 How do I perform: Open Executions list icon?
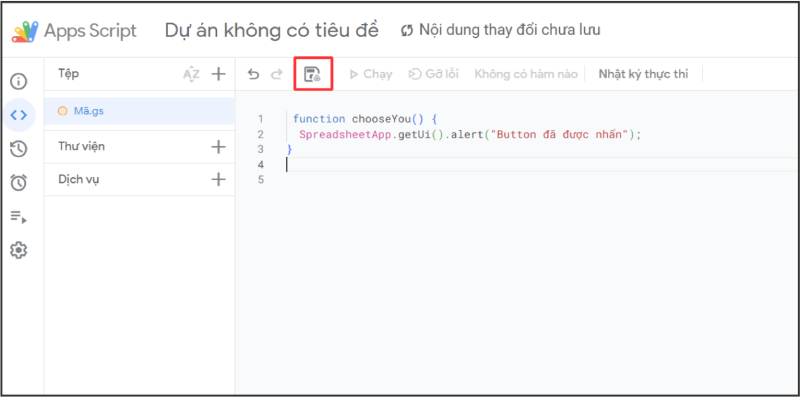pos(19,217)
